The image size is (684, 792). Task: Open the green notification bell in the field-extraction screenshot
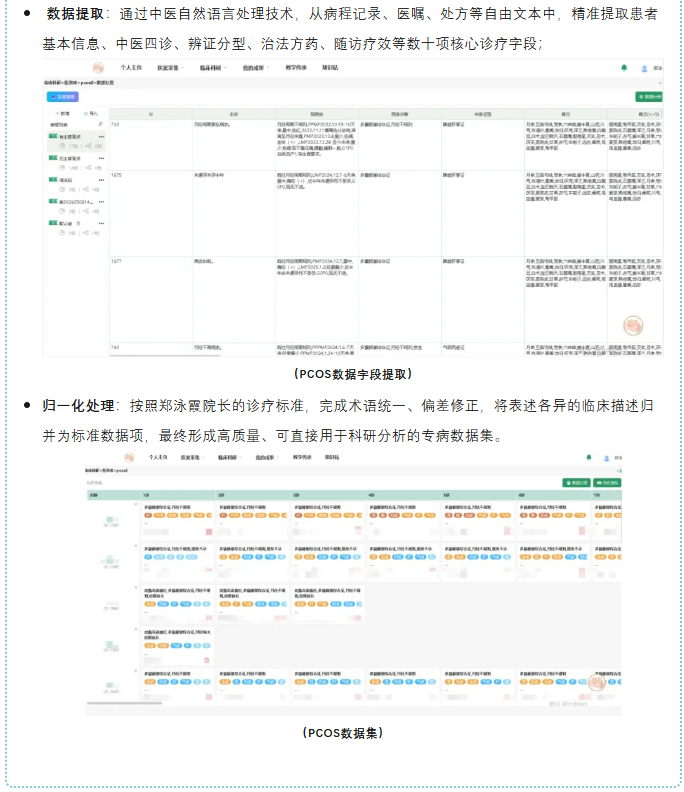624,68
